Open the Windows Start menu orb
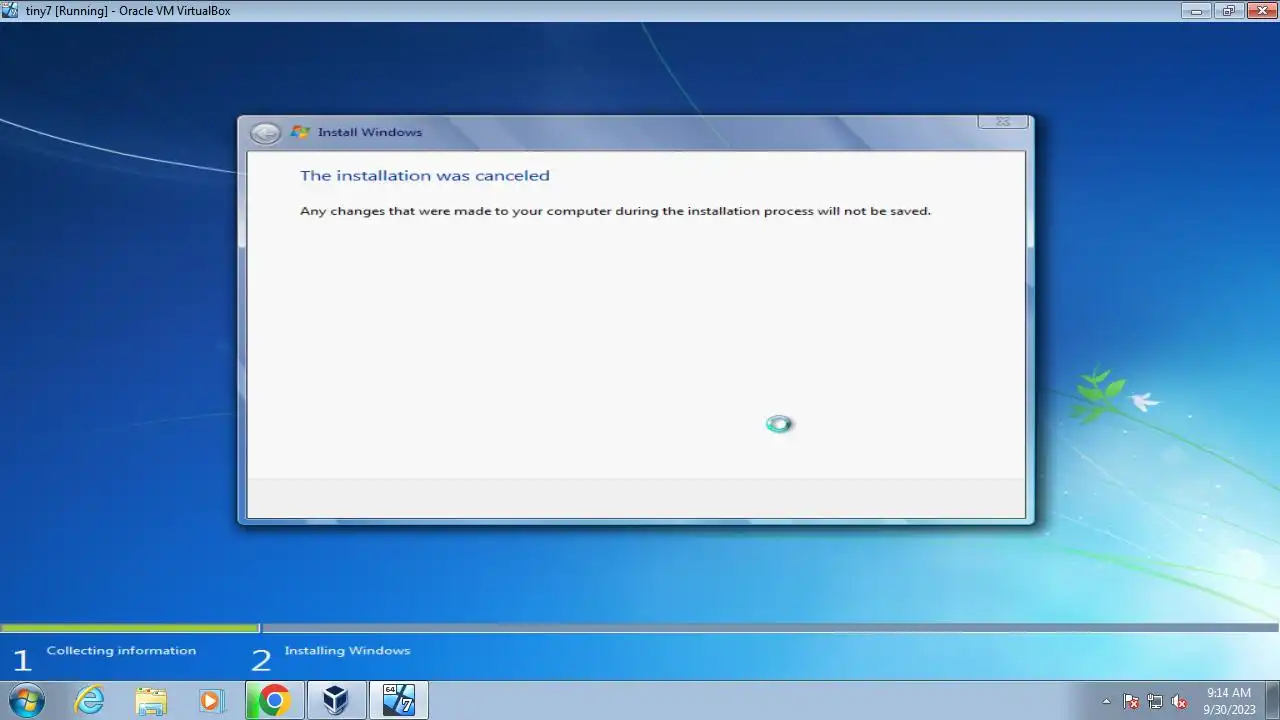The image size is (1280, 720). 26,700
